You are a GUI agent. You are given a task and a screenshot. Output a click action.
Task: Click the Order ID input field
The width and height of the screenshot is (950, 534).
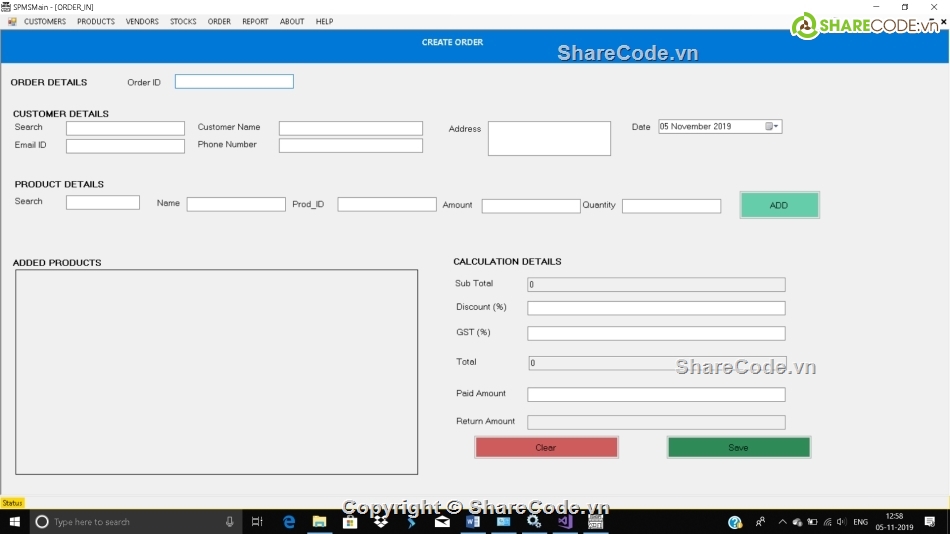(234, 82)
